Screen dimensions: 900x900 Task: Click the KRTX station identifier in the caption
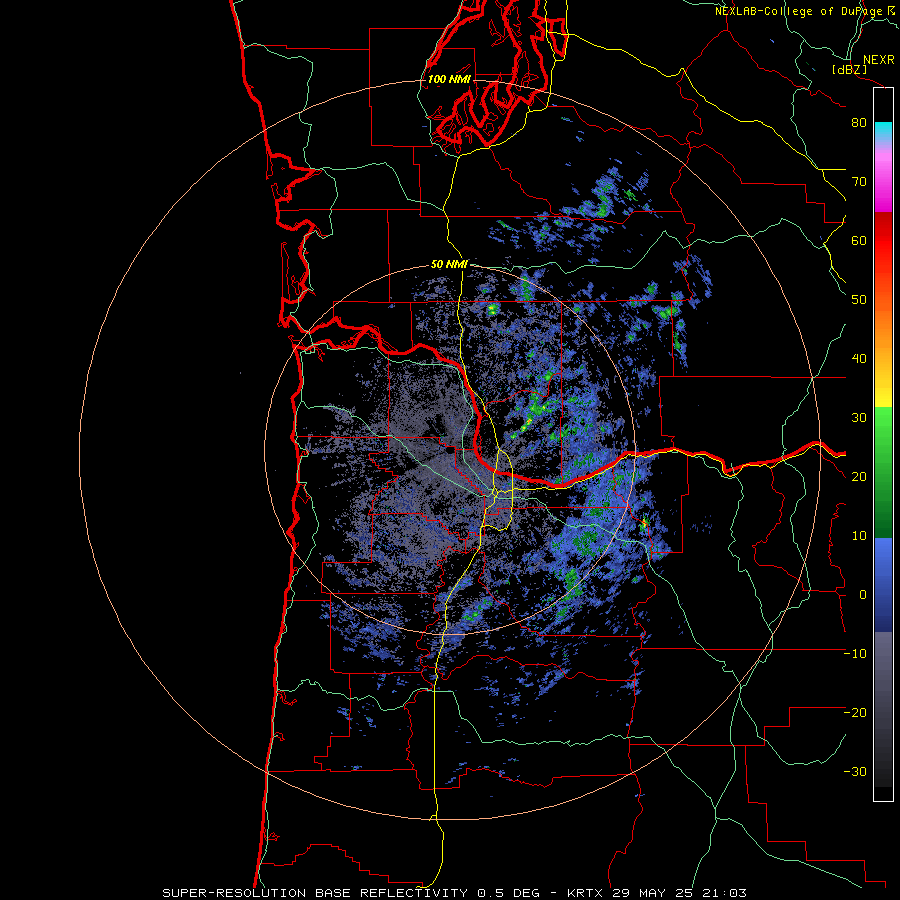click(x=587, y=893)
